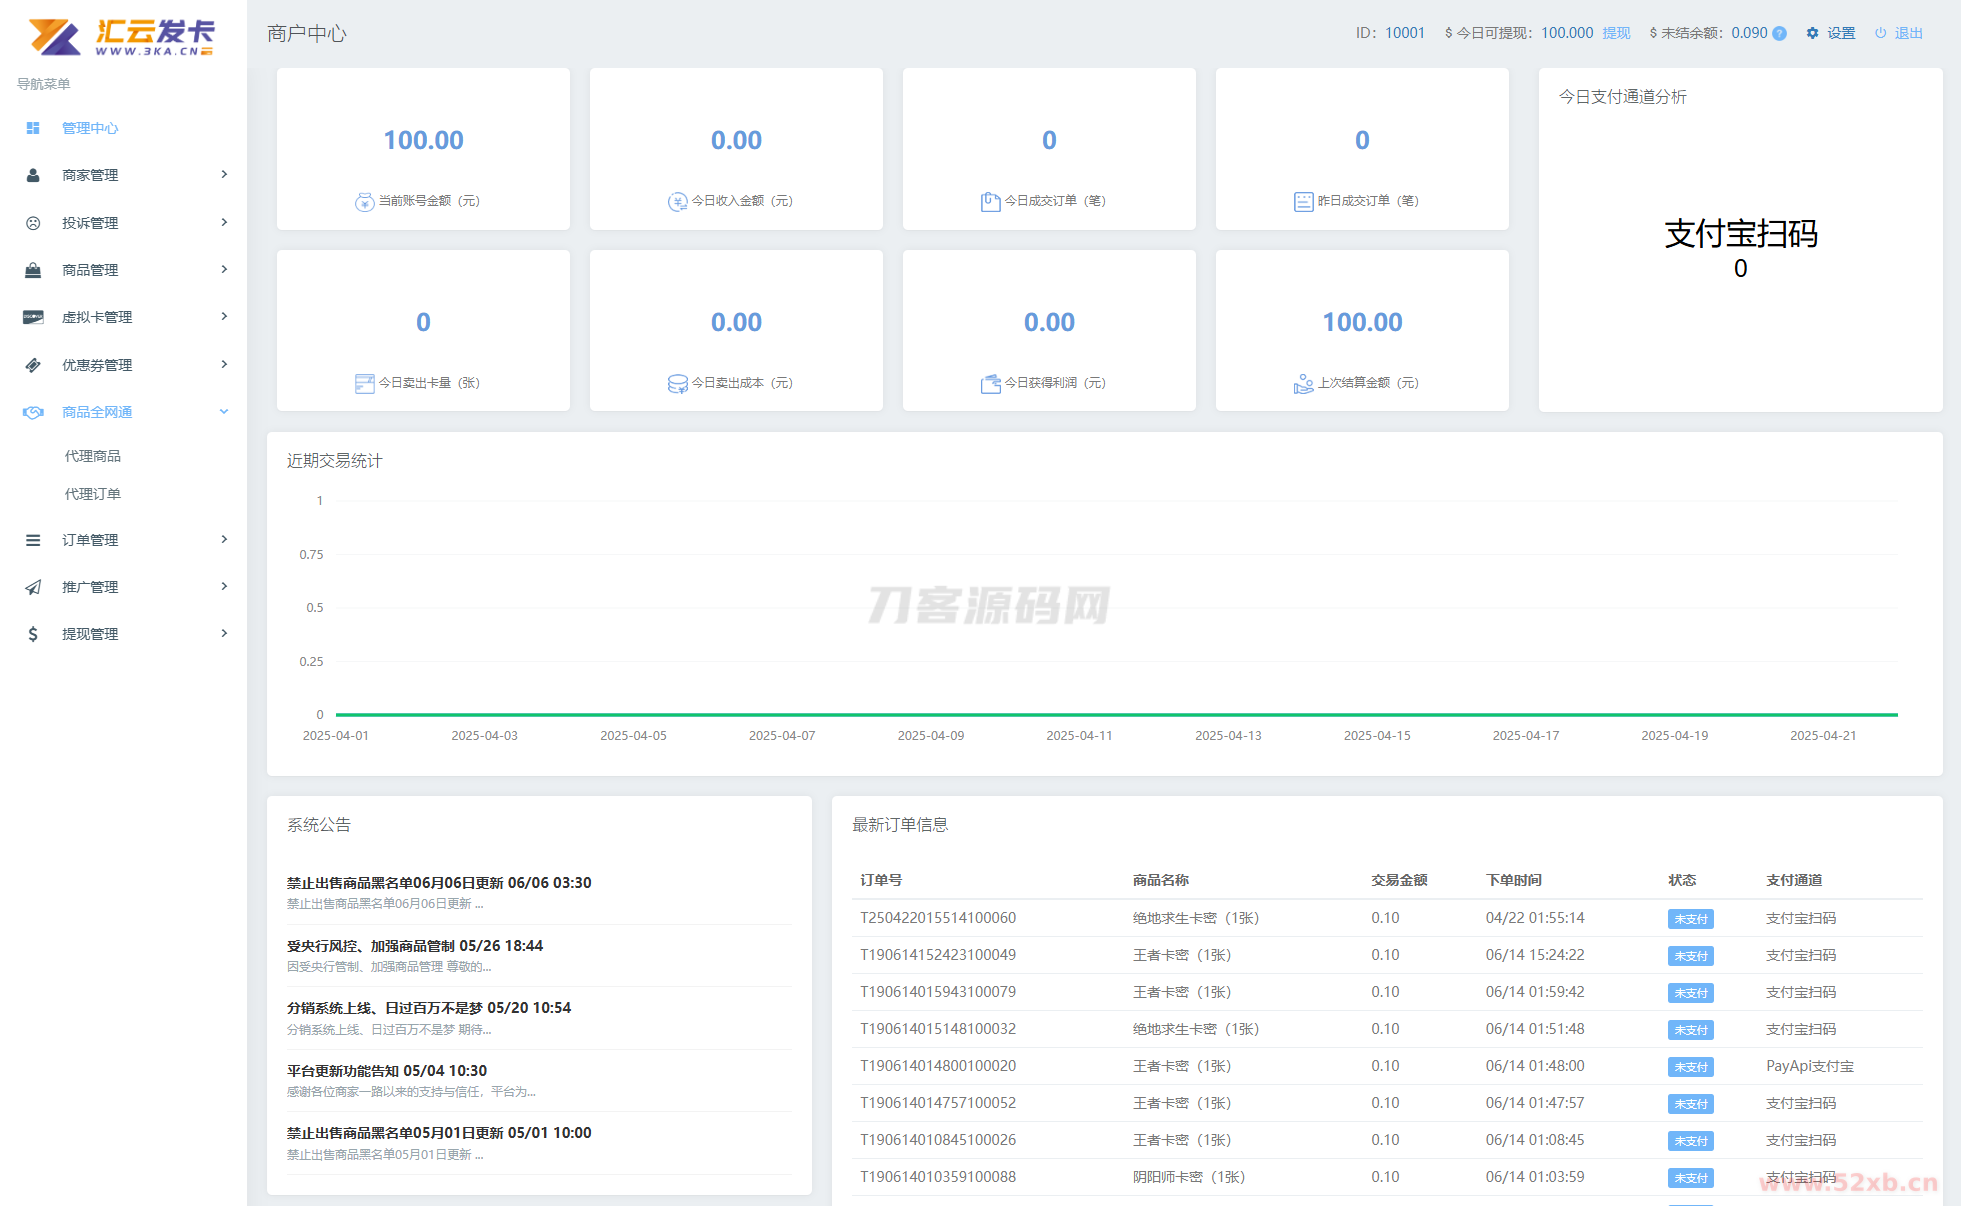Expand the 虚拟卡管理 chevron arrow
The width and height of the screenshot is (1961, 1206).
tap(224, 316)
